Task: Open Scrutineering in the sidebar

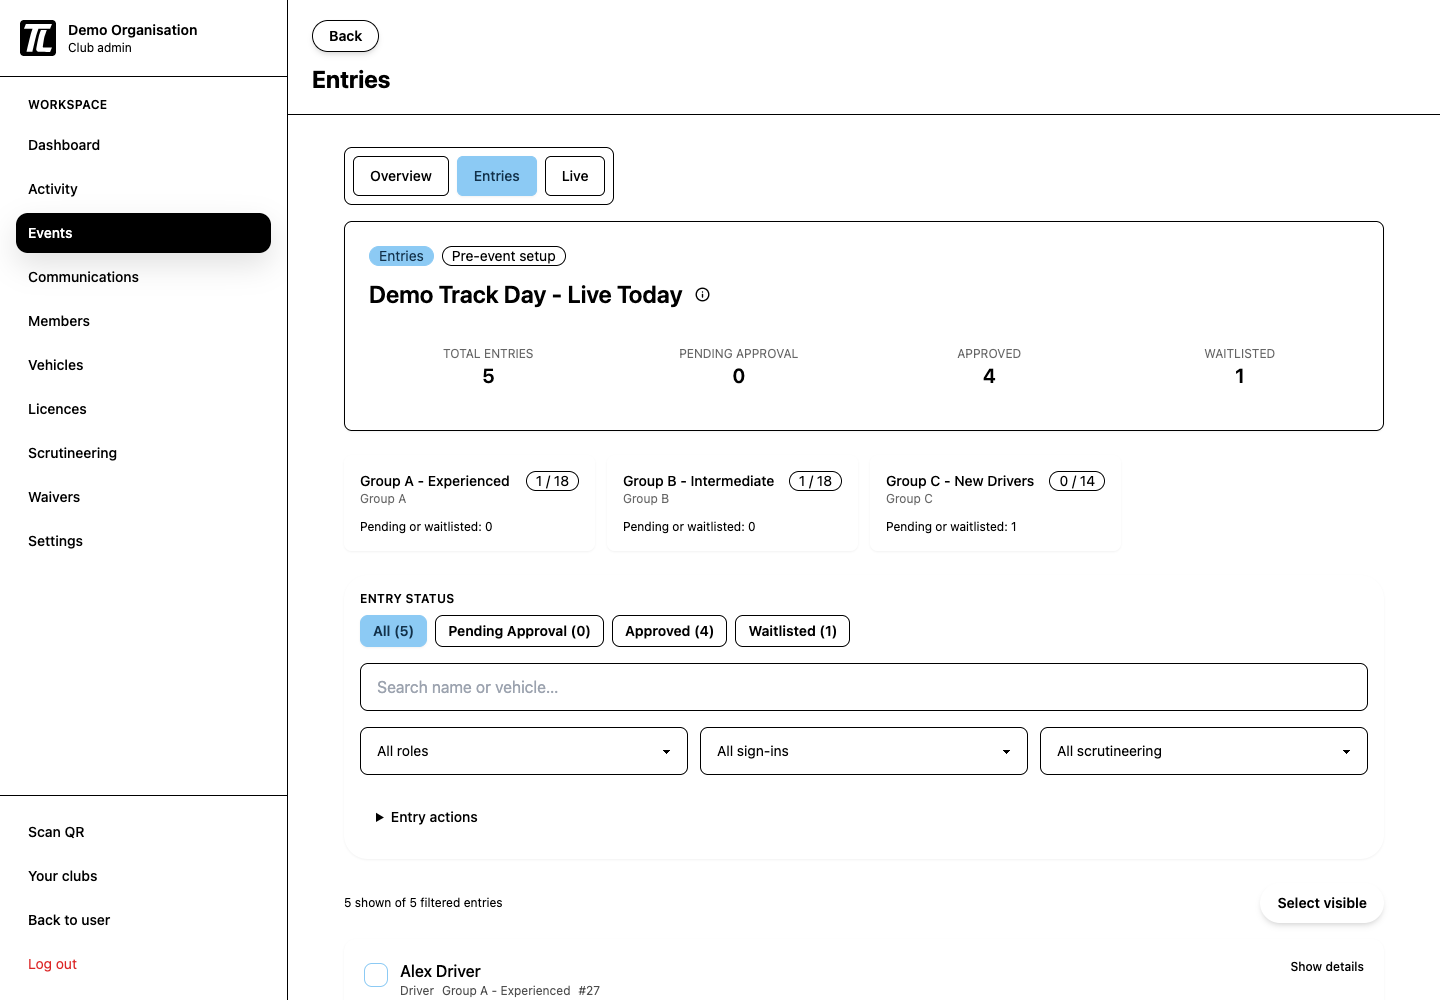Action: (x=143, y=453)
